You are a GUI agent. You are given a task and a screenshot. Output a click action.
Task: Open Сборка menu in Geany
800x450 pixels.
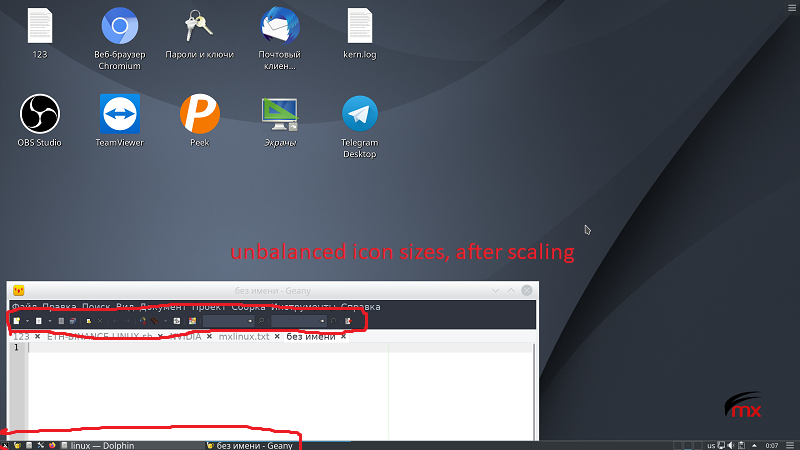tap(248, 307)
